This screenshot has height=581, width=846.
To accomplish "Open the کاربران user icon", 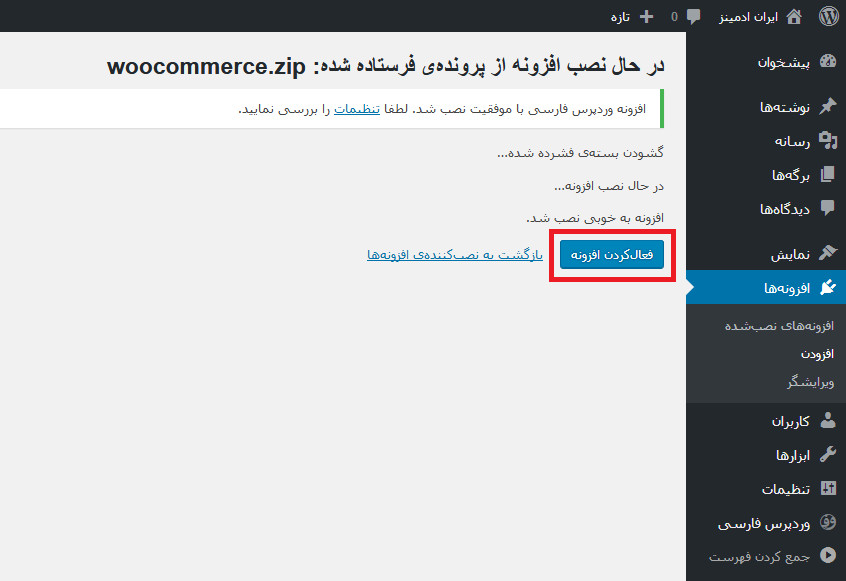I will click(828, 420).
